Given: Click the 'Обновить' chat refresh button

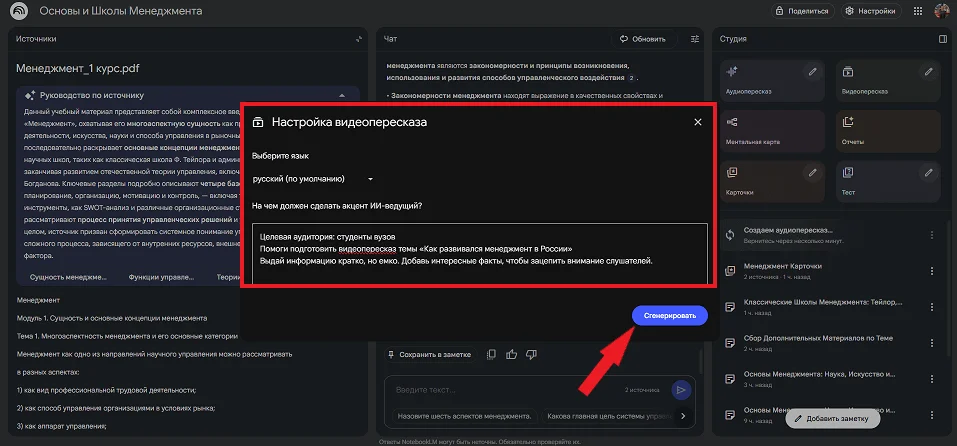Looking at the screenshot, I should [x=643, y=39].
